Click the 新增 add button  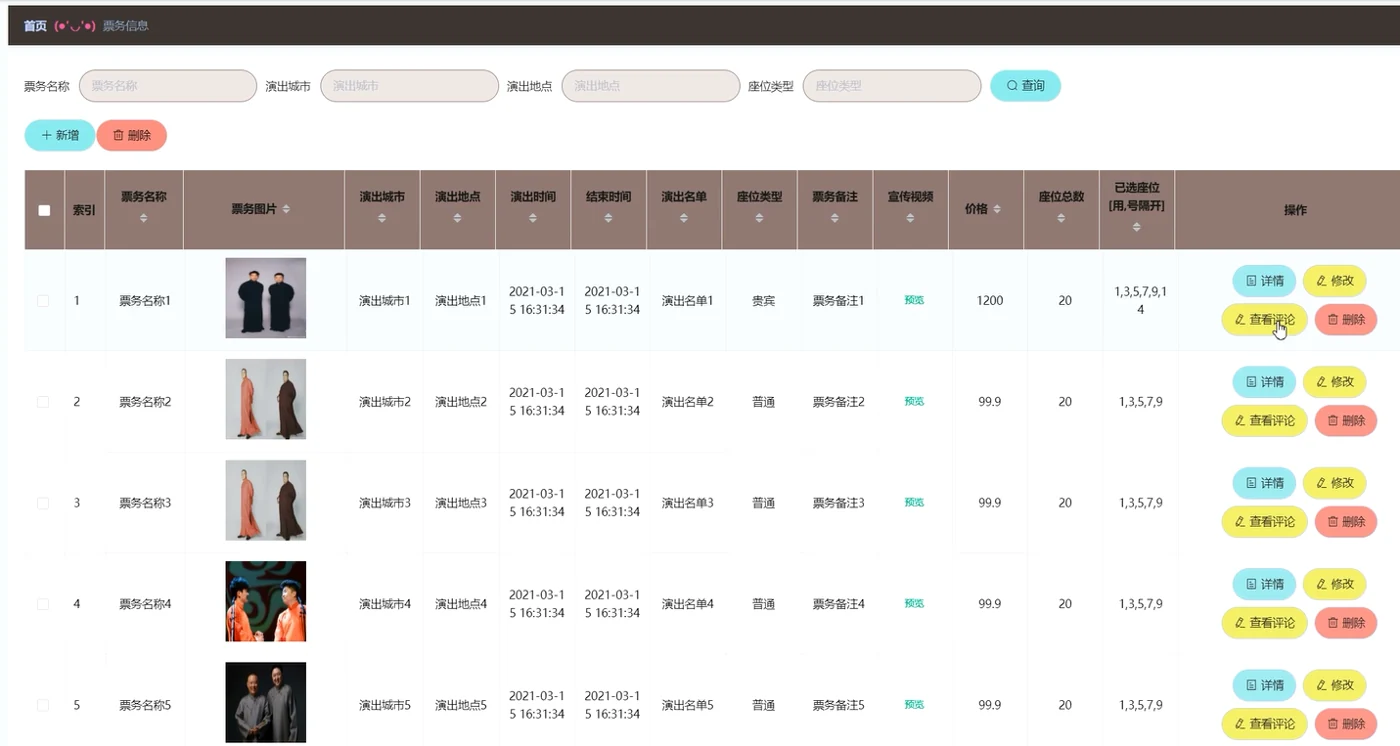coord(60,135)
